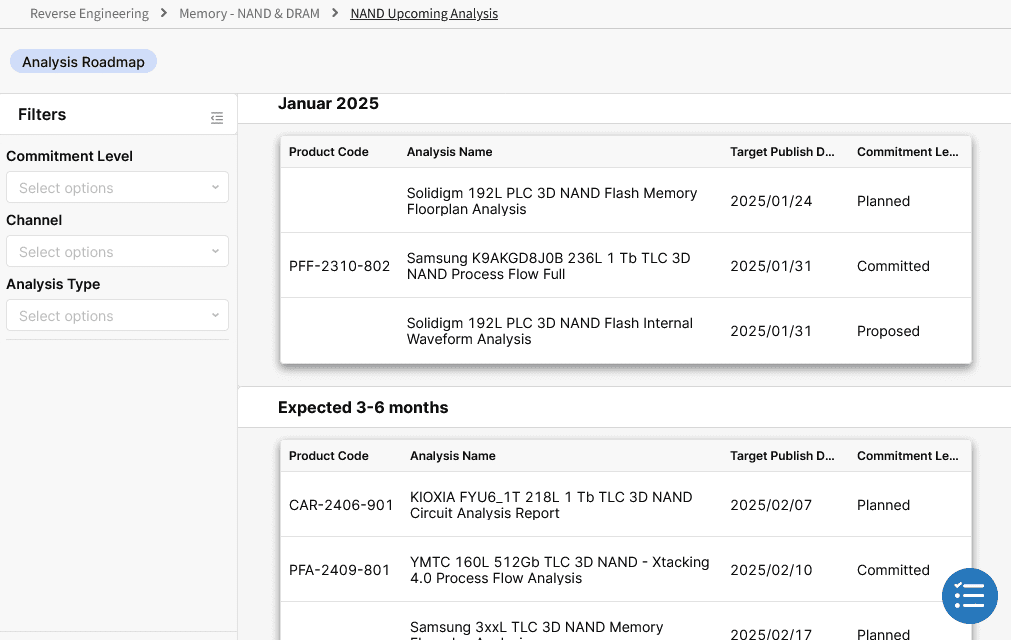Screen dimensions: 1011x640
Task: Click Commitment Level header in Januar table
Action: click(x=907, y=152)
